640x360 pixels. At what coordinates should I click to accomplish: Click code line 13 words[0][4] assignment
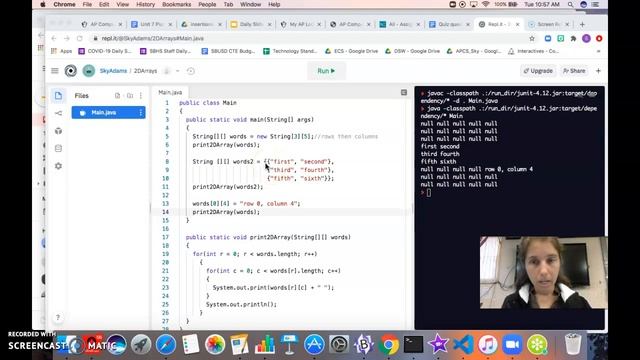[x=246, y=204]
